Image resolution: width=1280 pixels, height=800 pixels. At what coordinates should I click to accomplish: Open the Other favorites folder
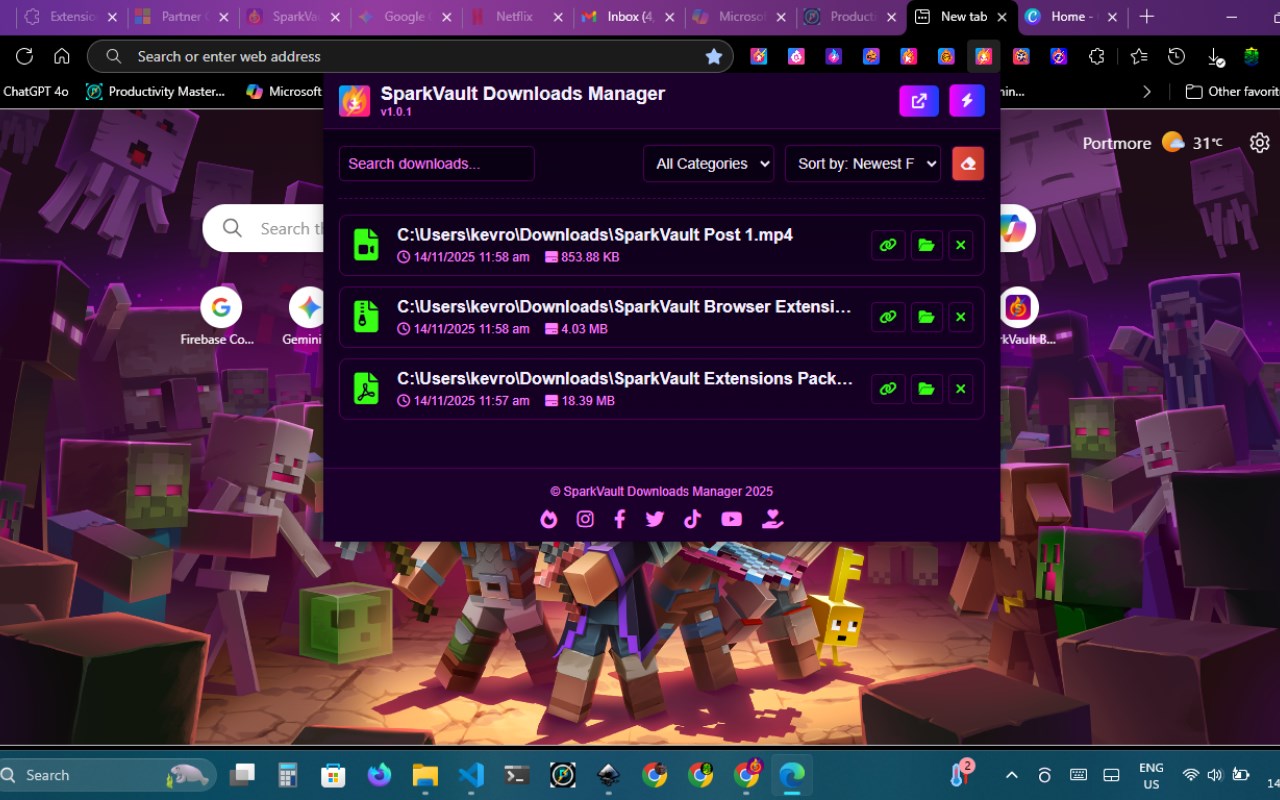click(x=1232, y=91)
